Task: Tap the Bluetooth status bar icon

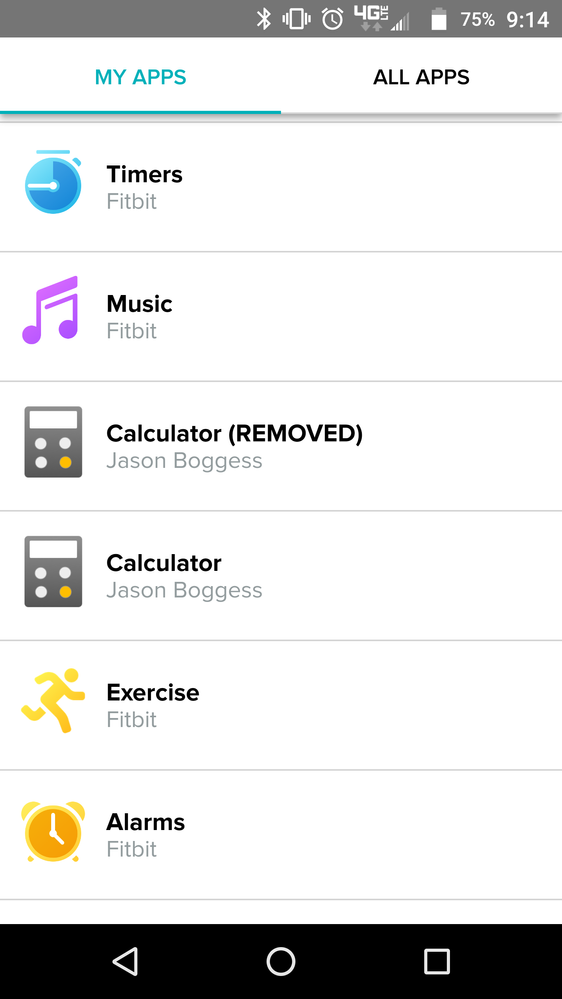Action: [263, 19]
